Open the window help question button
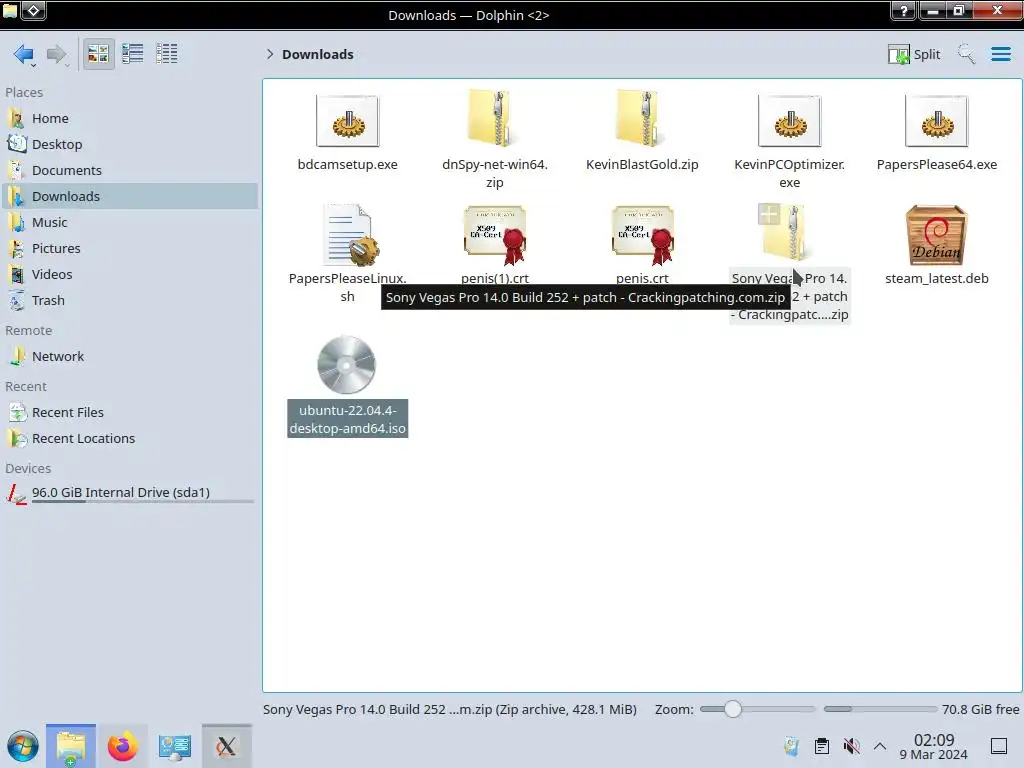This screenshot has height=768, width=1024. pos(903,11)
